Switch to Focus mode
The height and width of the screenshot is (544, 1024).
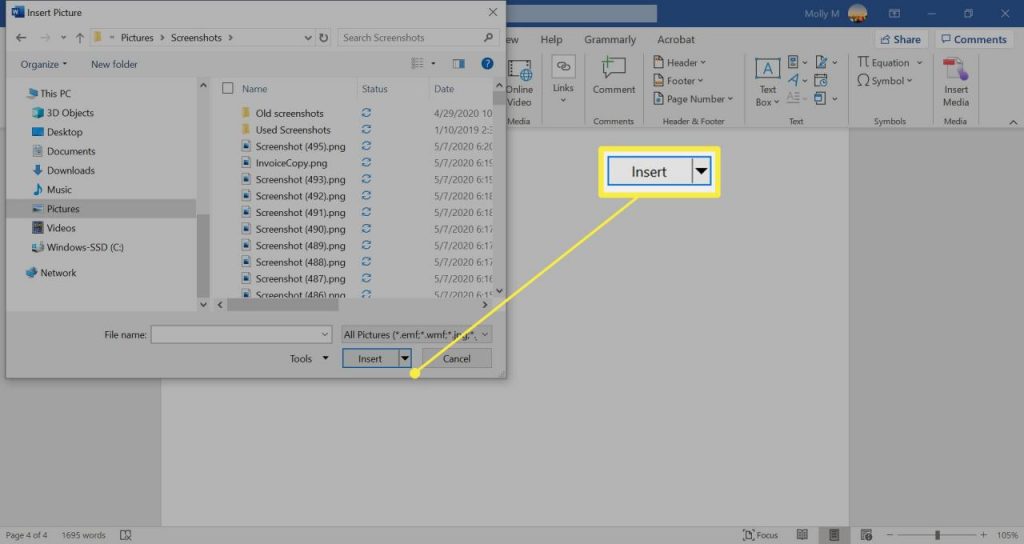(x=760, y=535)
